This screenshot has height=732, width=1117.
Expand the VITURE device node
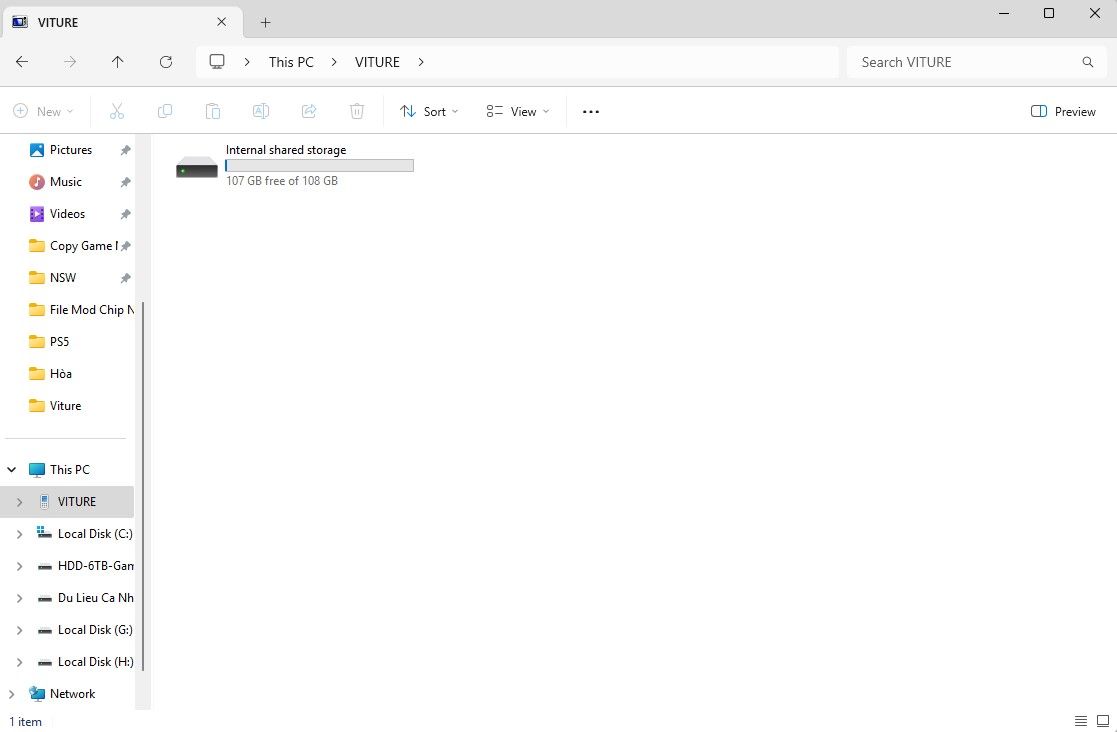19,502
